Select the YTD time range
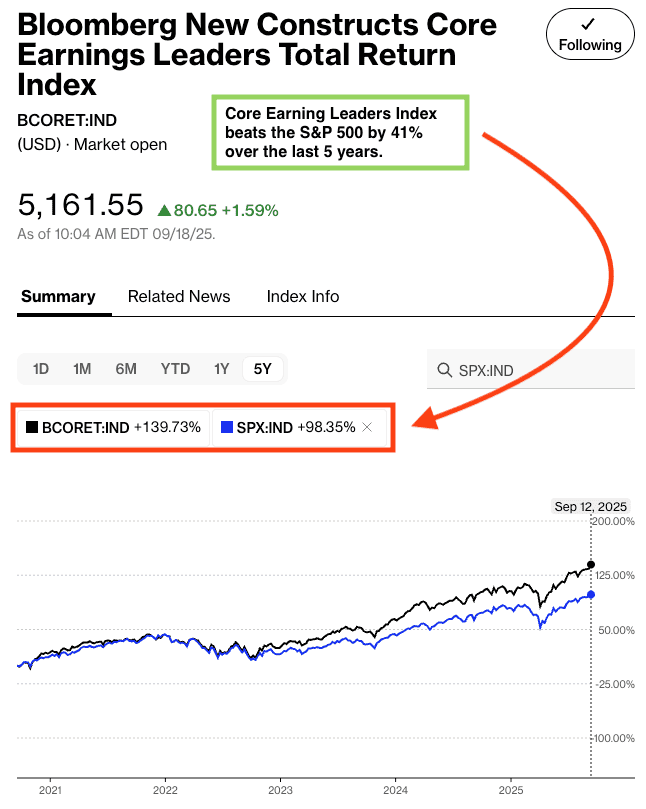Screen dimensions: 646x809 pos(175,369)
